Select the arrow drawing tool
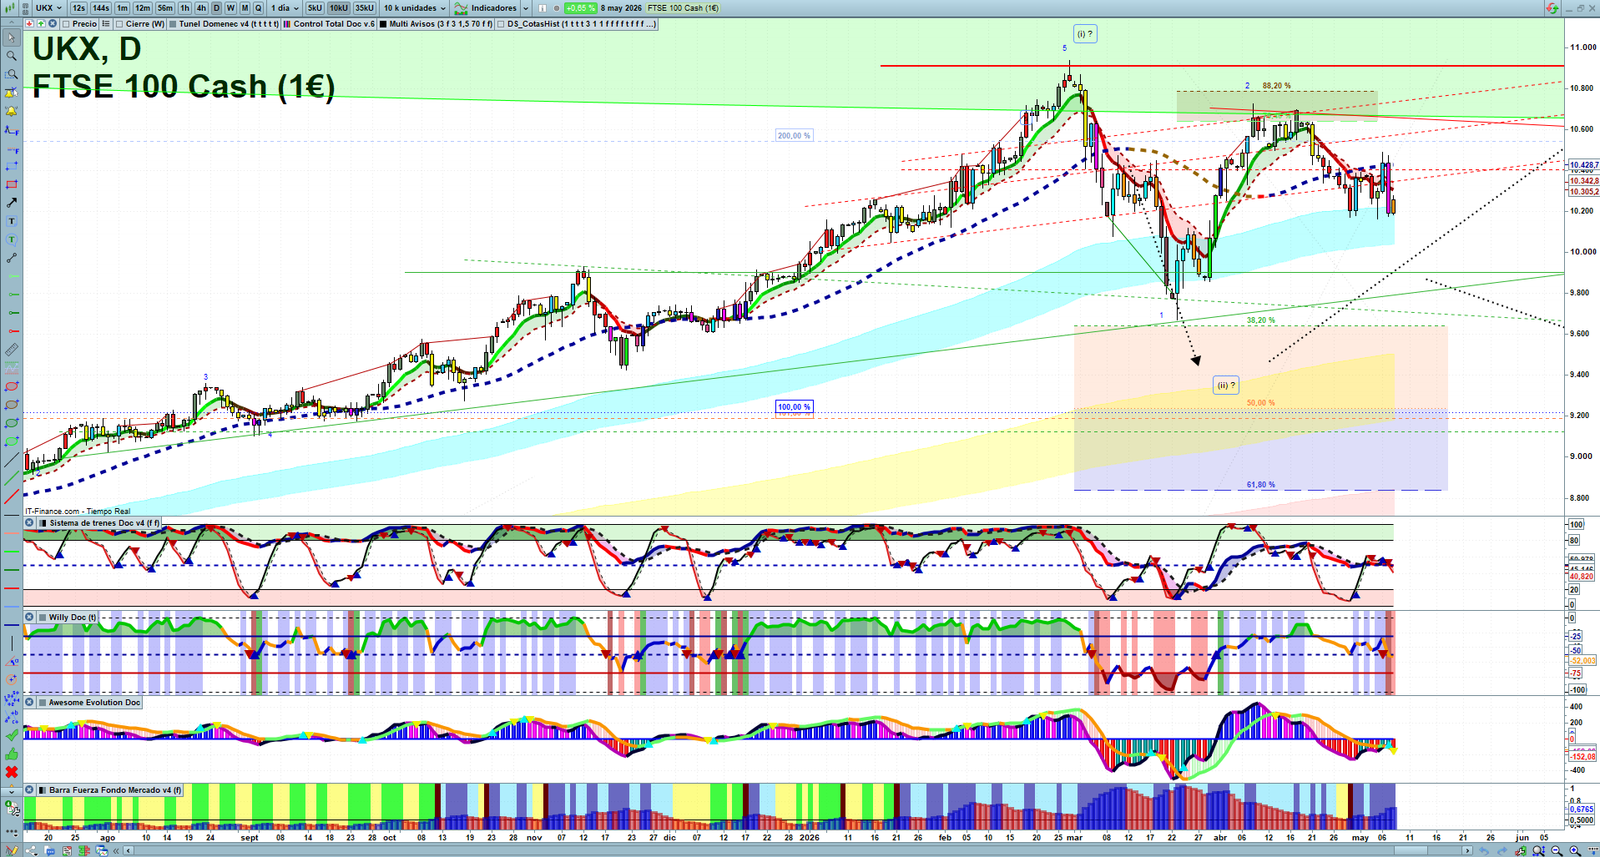Screen dimensions: 1600x857 pos(11,203)
